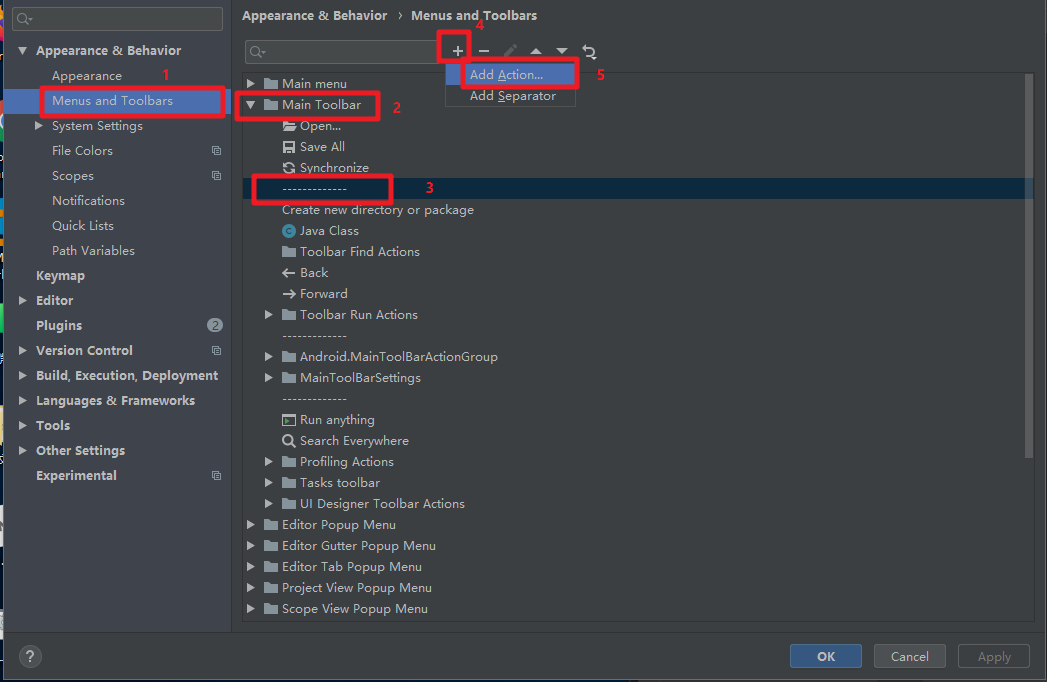
Task: Select Appearance settings page
Action: point(87,76)
